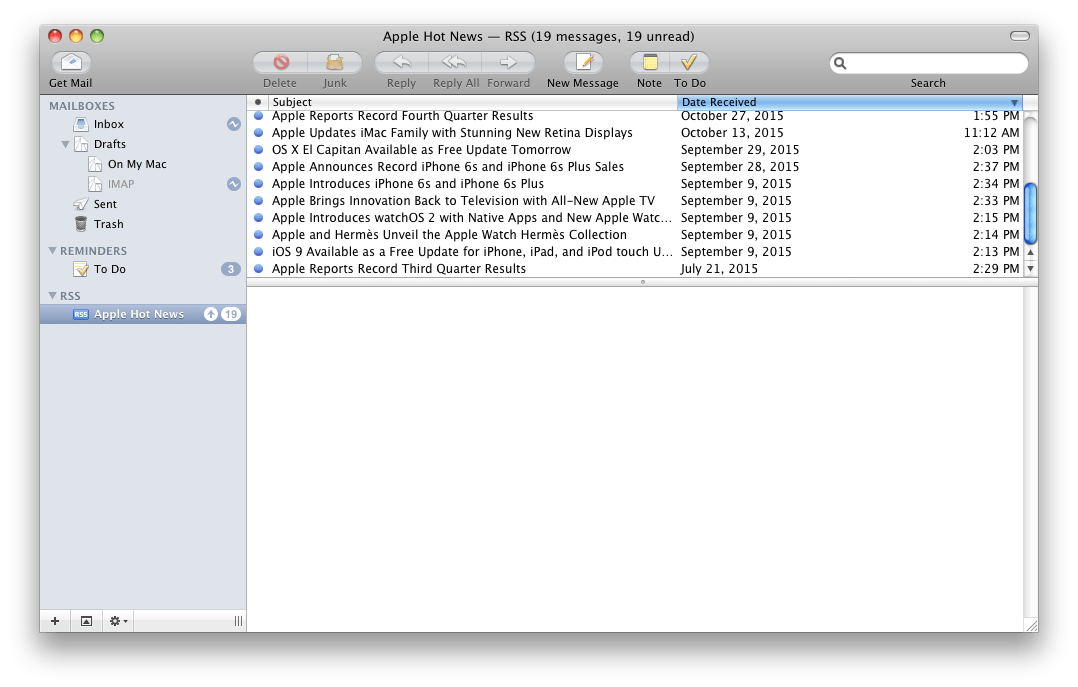Click the Get Mail envelope icon
The image size is (1078, 687).
[71, 62]
